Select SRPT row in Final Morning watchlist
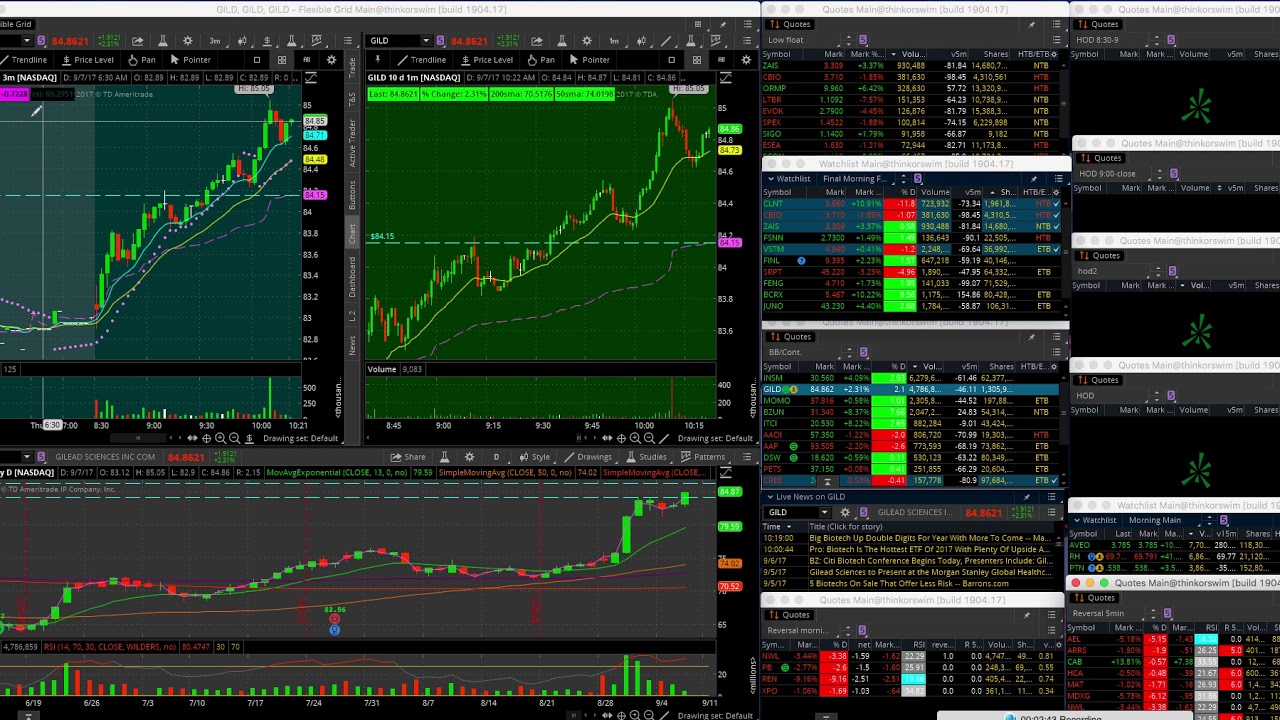1280x720 pixels. [x=910, y=272]
